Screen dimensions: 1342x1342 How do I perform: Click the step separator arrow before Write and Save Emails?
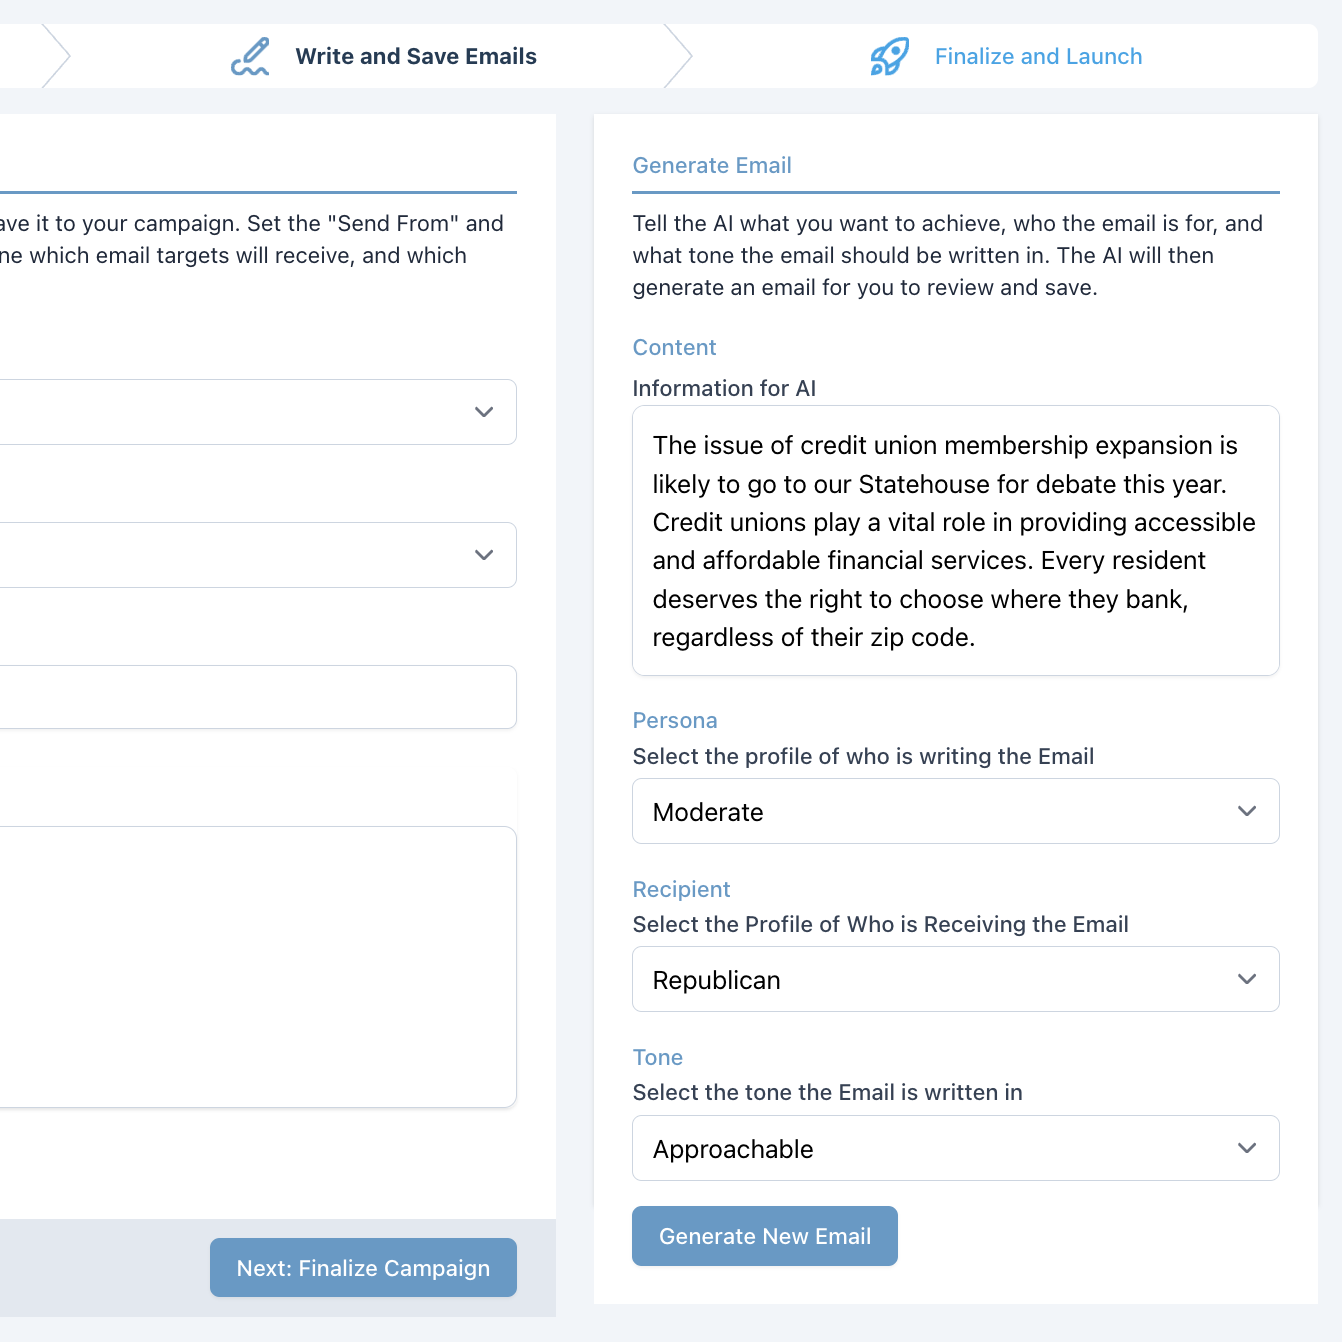point(56,56)
